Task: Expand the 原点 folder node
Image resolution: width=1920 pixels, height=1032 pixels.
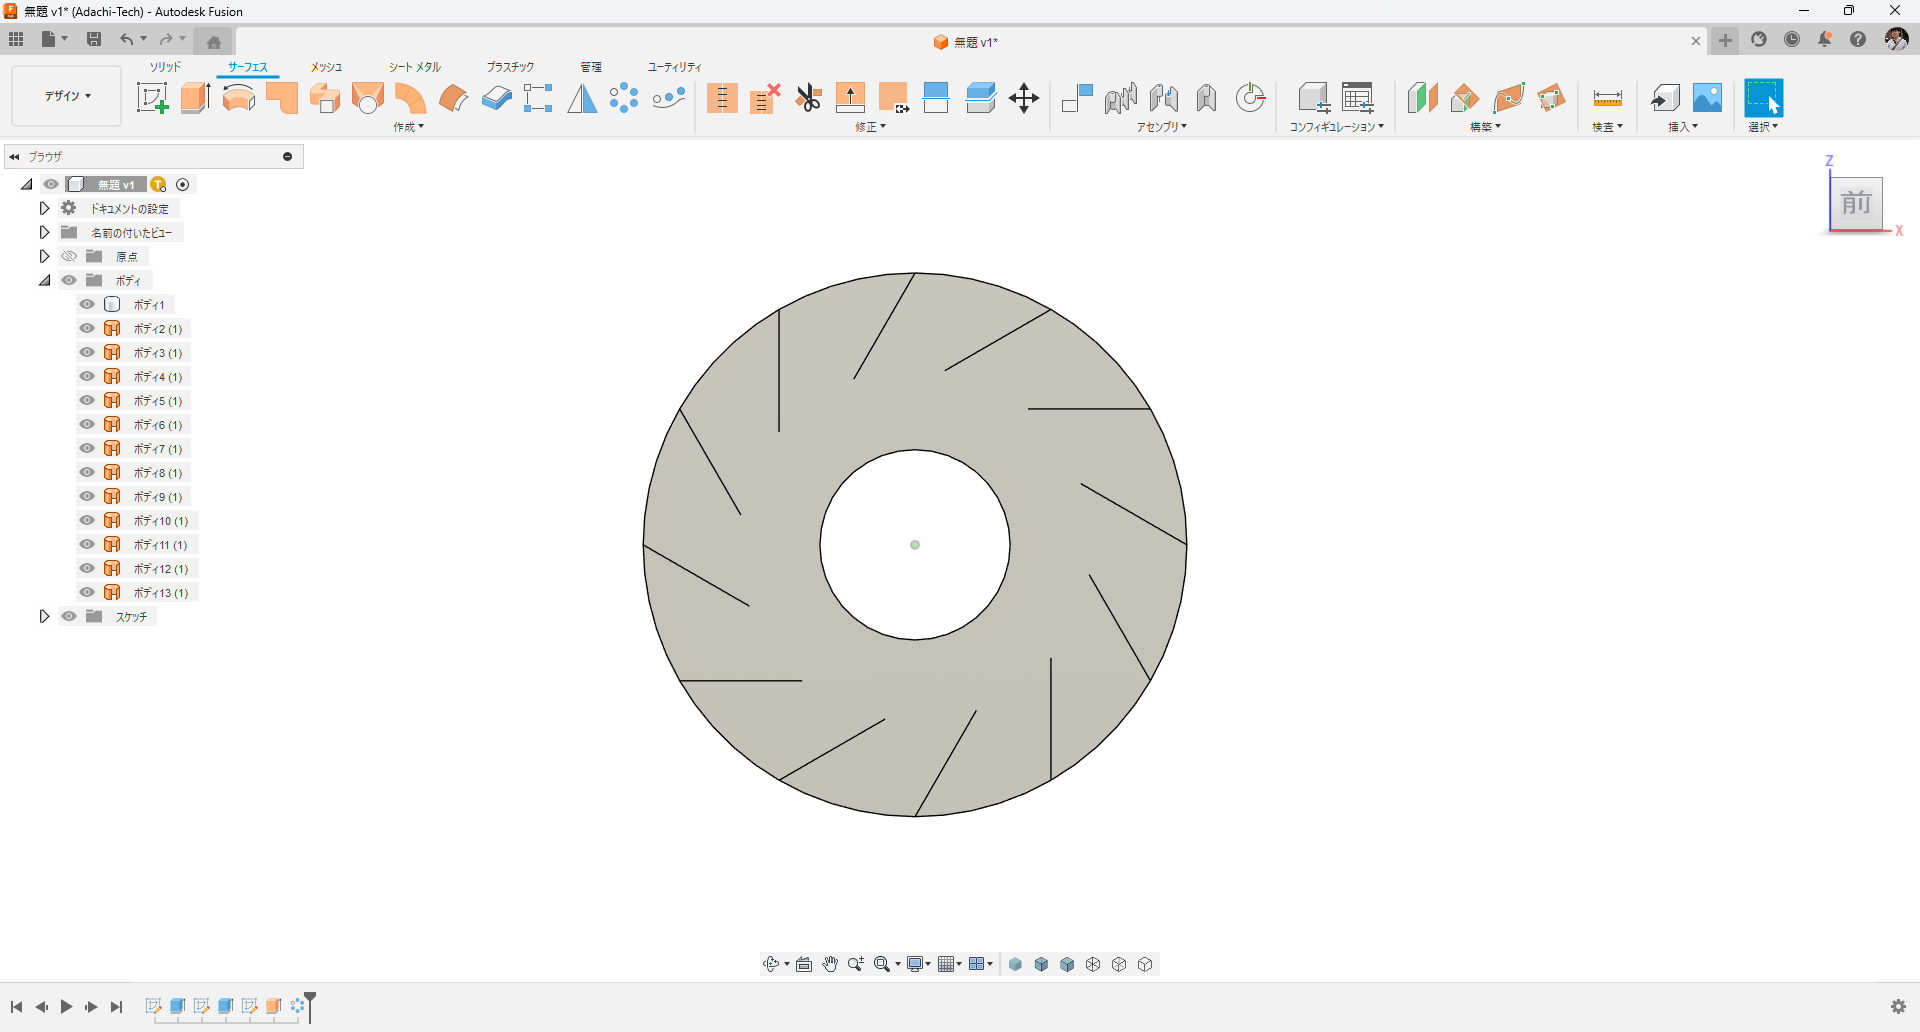Action: [x=44, y=256]
